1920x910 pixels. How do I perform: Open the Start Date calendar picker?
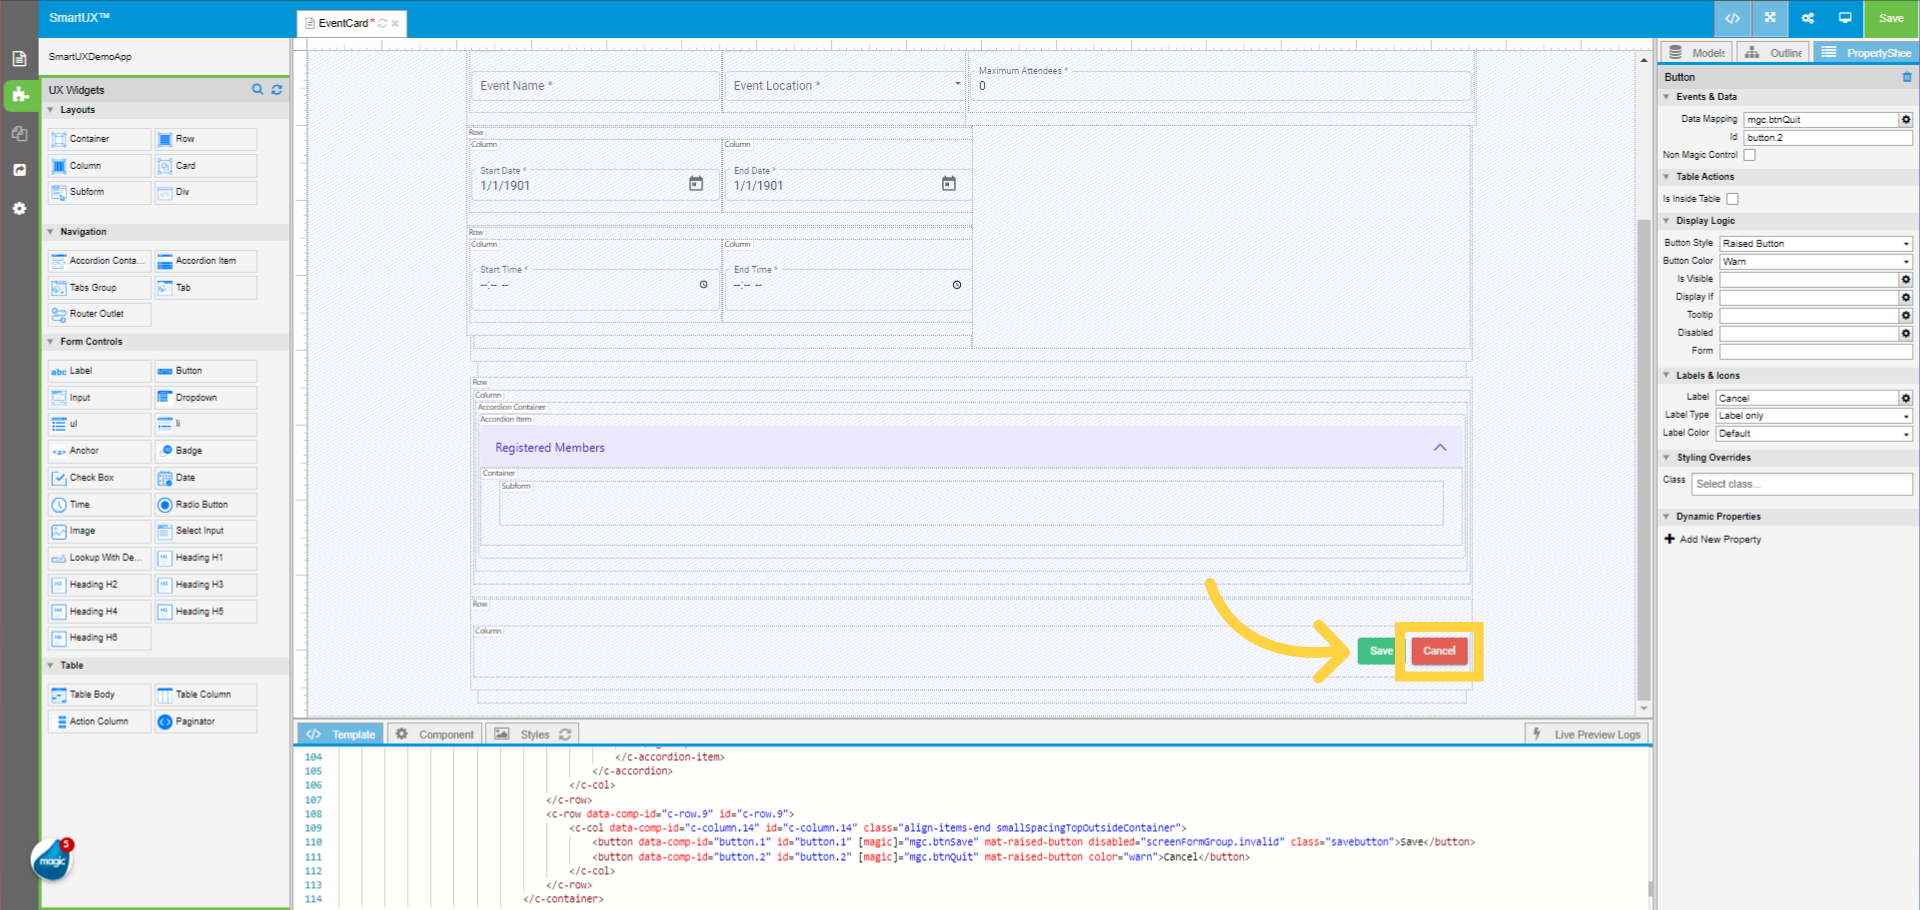pyautogui.click(x=696, y=184)
